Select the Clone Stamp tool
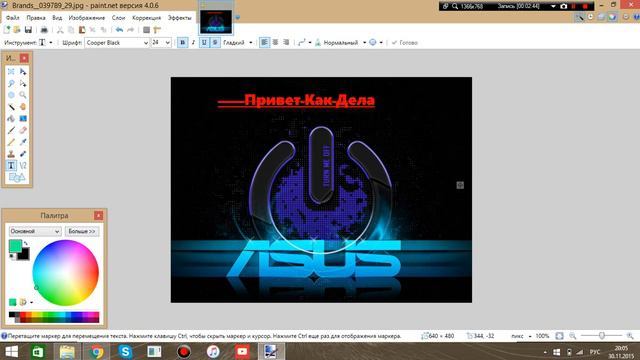This screenshot has height=360, width=640. 11,154
